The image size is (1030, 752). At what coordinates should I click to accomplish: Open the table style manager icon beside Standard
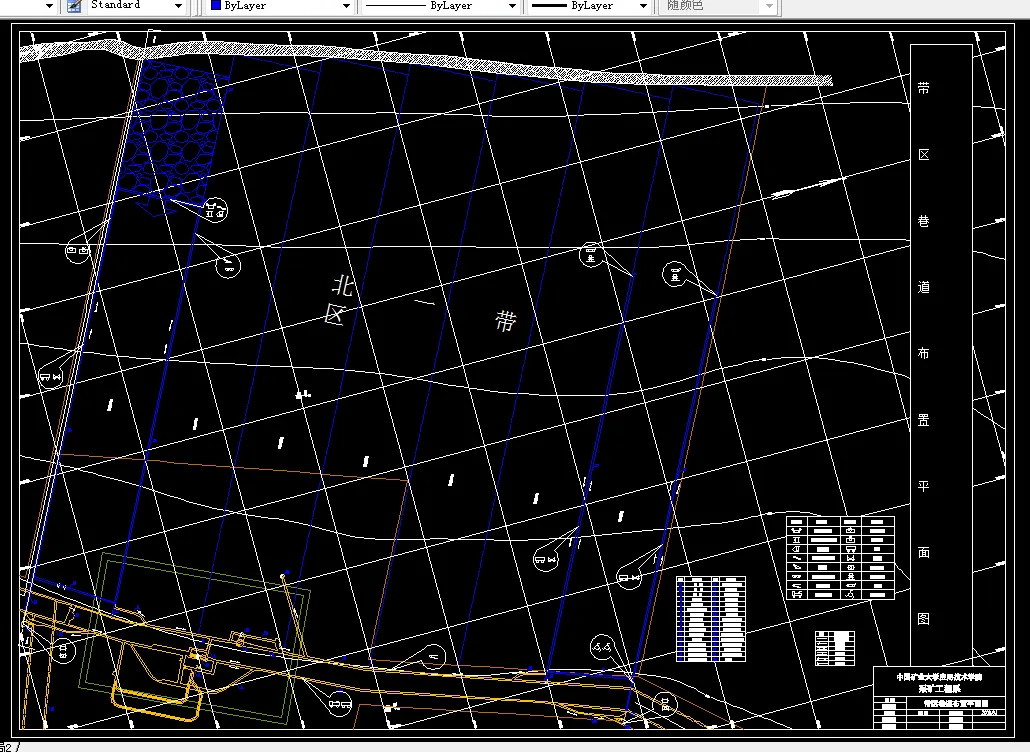74,6
